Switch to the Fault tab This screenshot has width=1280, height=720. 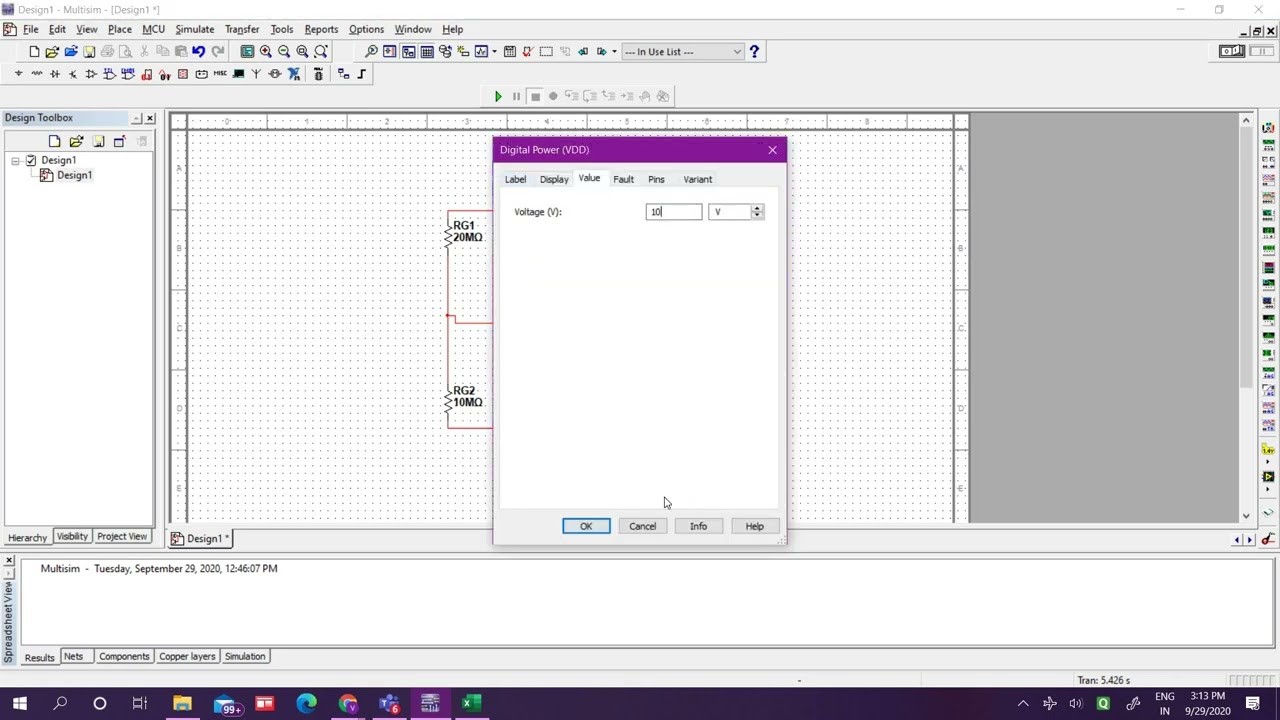[623, 180]
